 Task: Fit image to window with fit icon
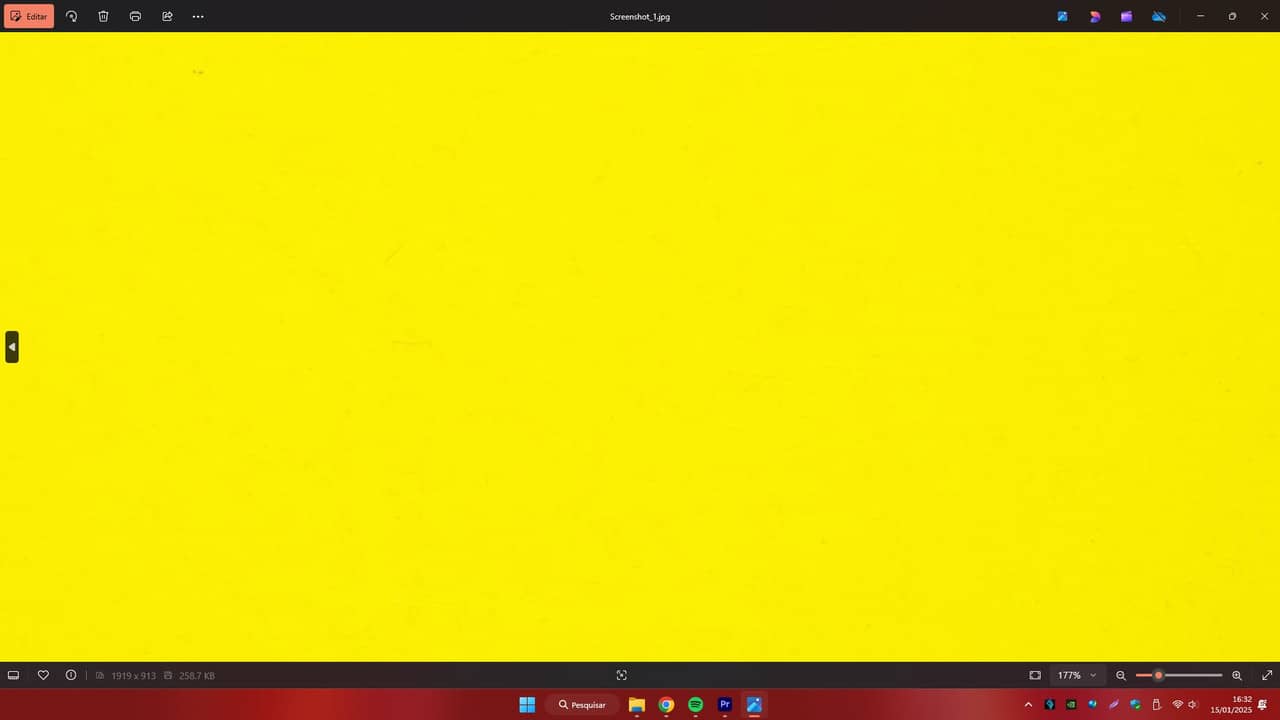tap(1035, 675)
